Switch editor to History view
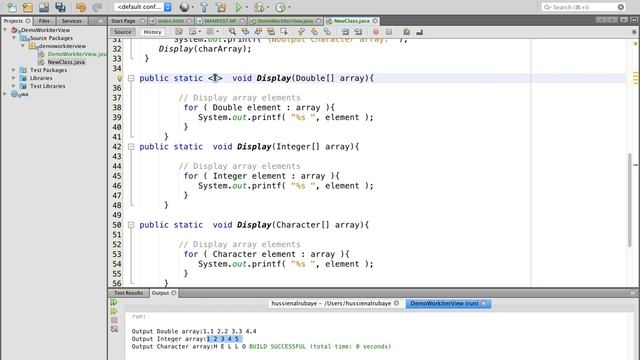640x360 pixels. click(x=152, y=32)
